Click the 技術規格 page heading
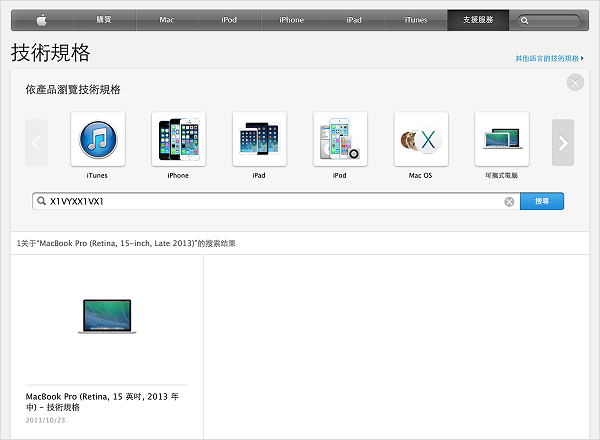600x440 pixels. pyautogui.click(x=51, y=52)
